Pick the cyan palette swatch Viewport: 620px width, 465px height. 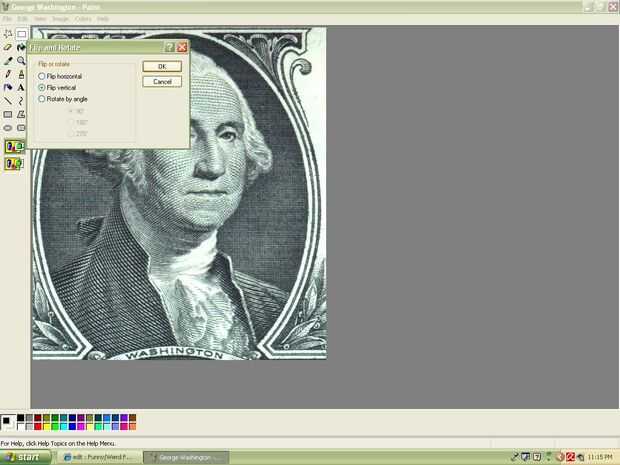tap(64, 427)
